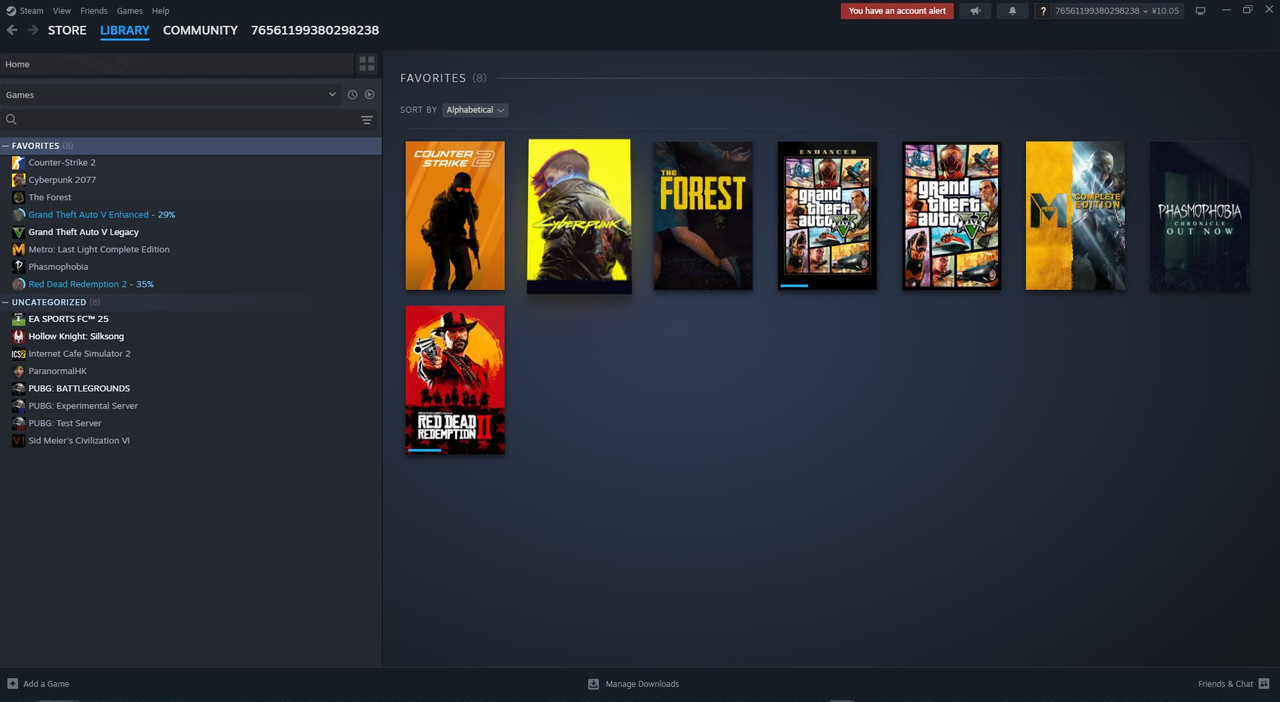Open library Home
Viewport: 1280px width, 702px height.
pyautogui.click(x=177, y=64)
